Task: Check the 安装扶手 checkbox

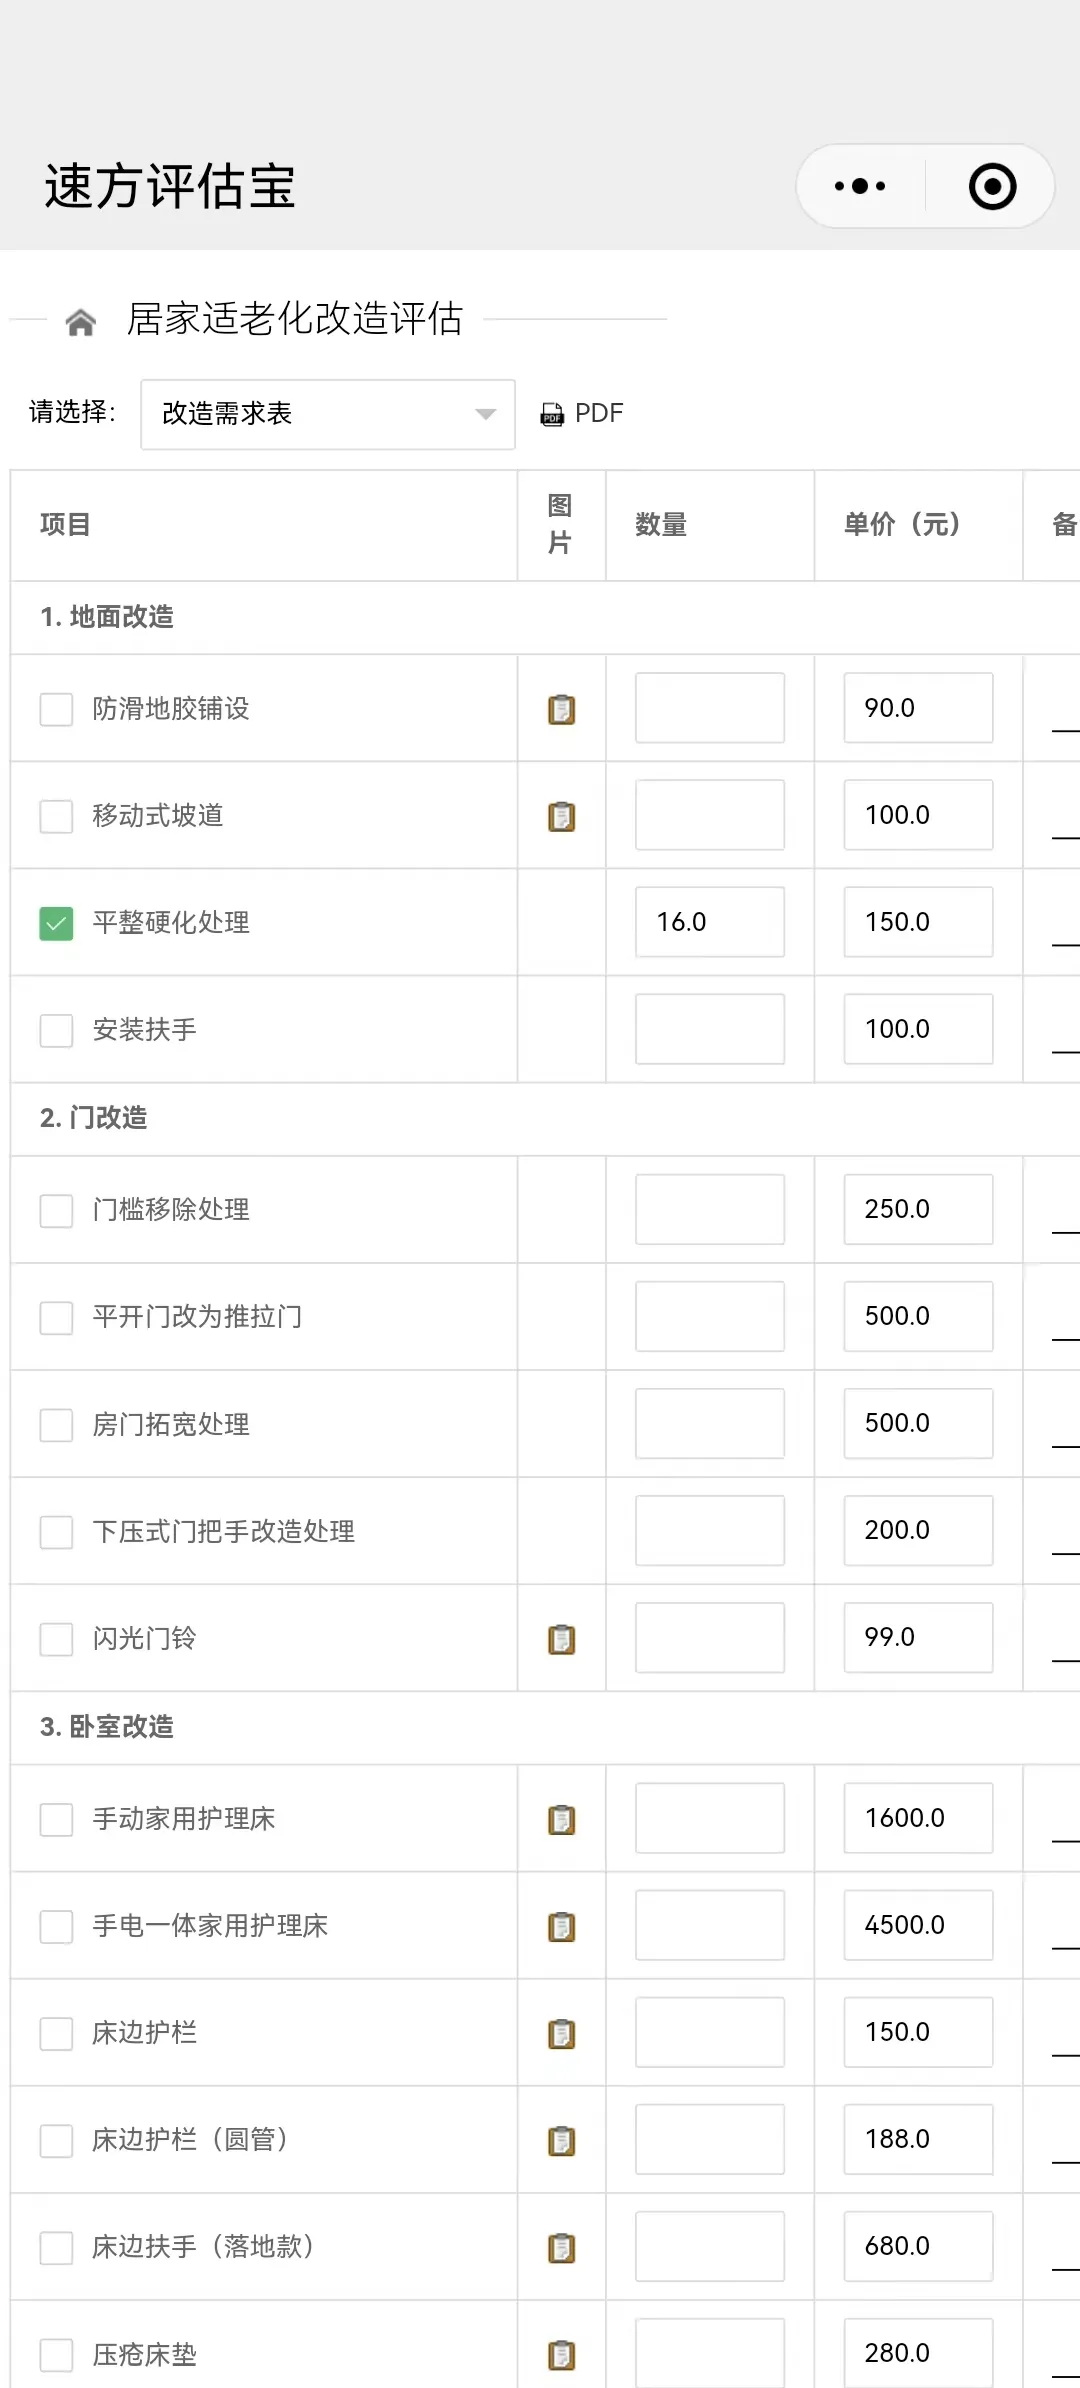Action: pos(56,1030)
